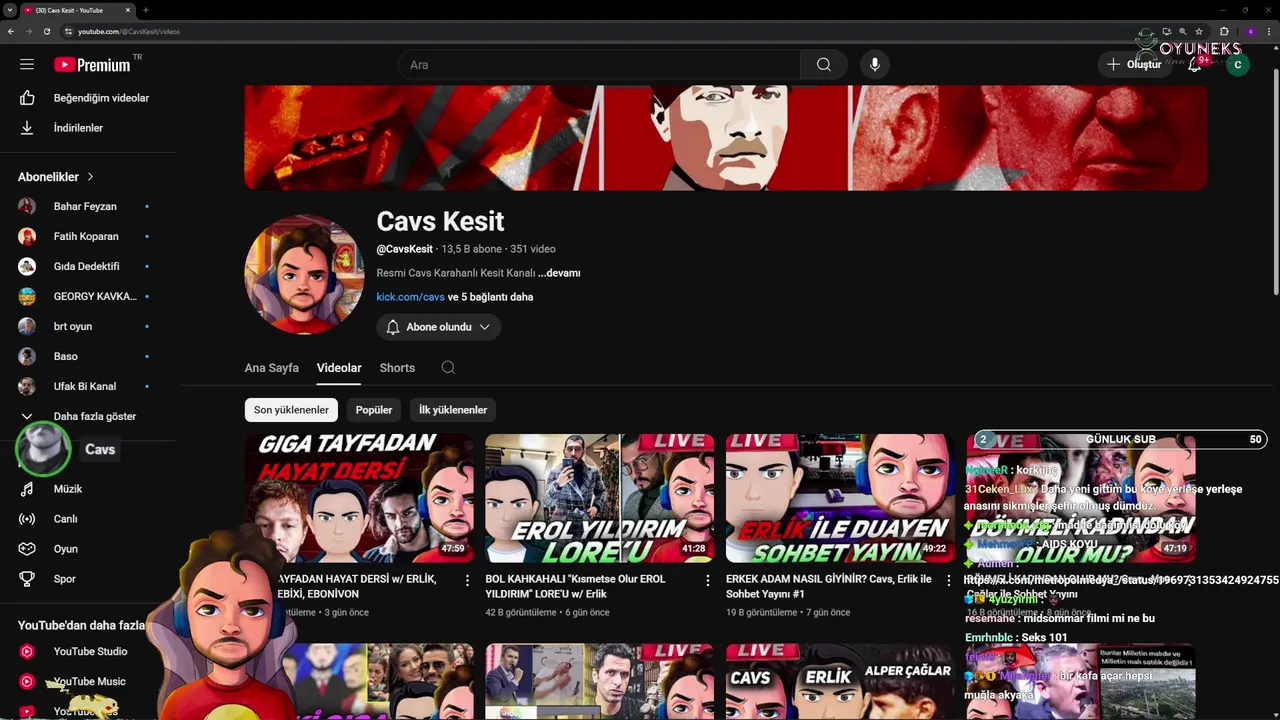The height and width of the screenshot is (720, 1280).
Task: Click the Oluştur create button
Action: point(1134,65)
